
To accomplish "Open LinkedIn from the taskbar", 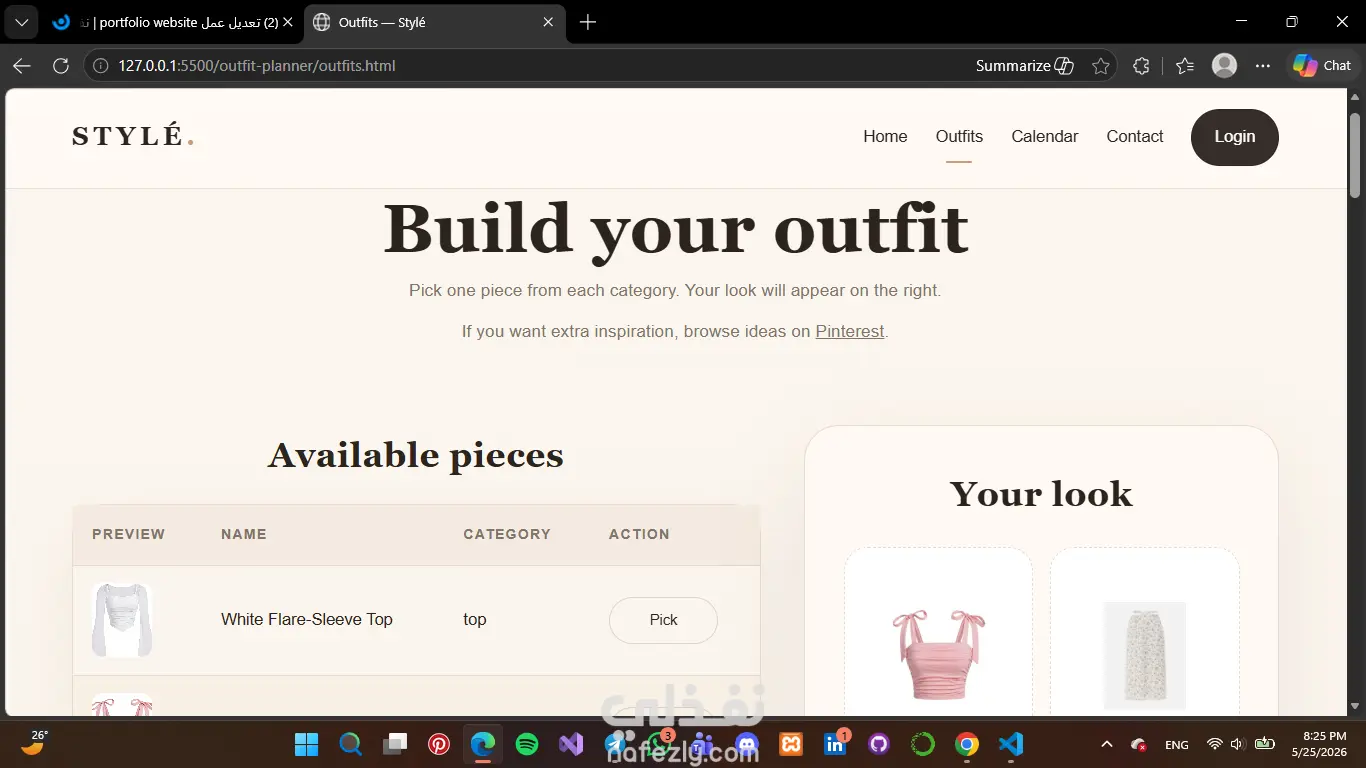I will [835, 744].
